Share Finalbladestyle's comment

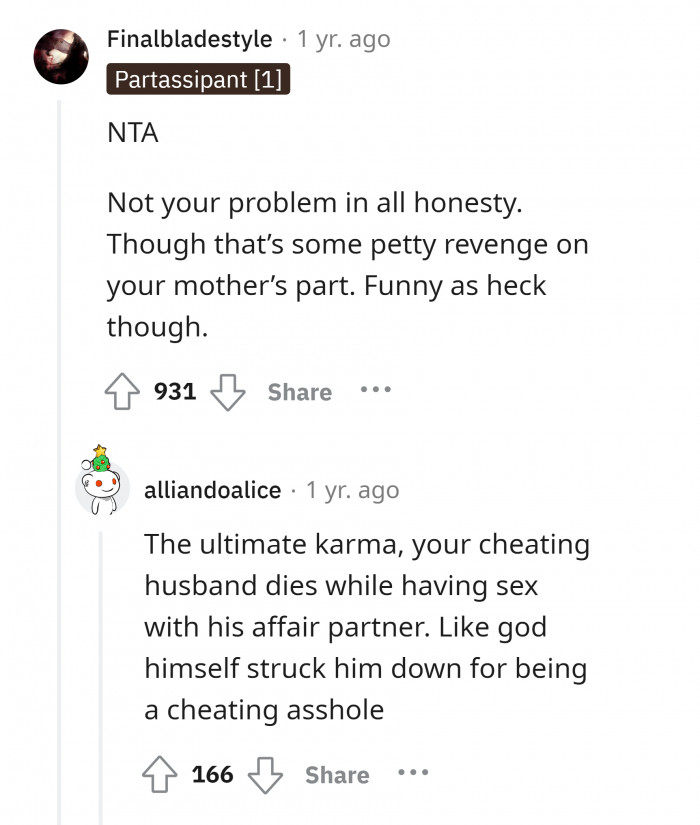point(298,392)
